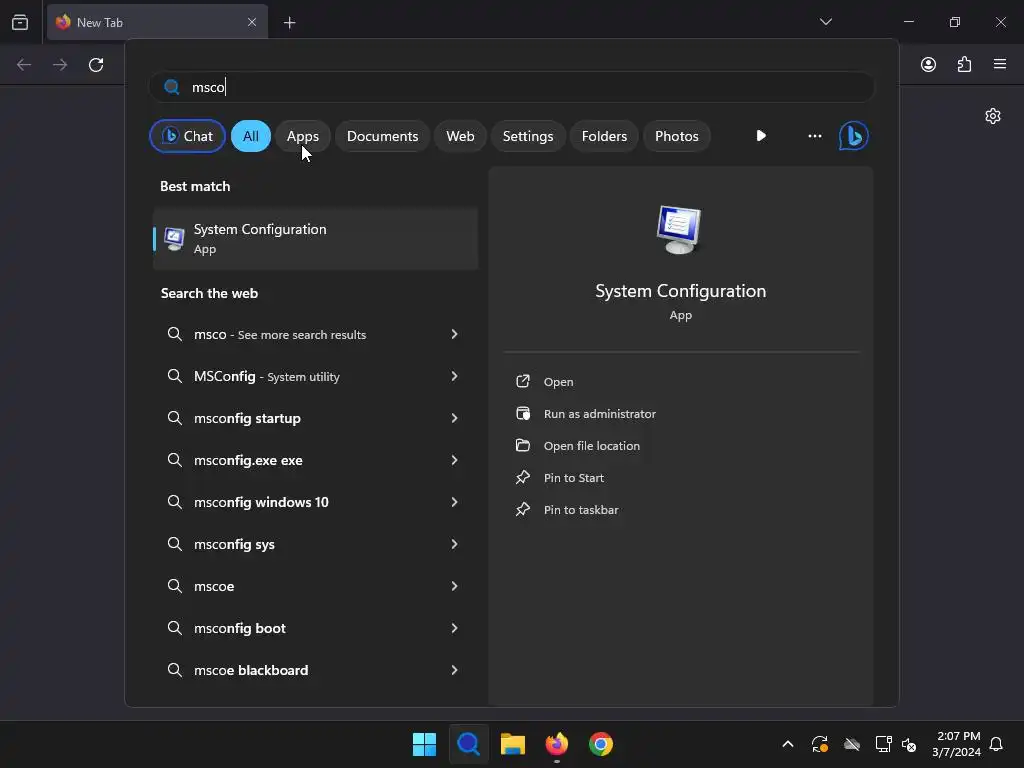This screenshot has width=1024, height=768.
Task: Switch to the Documents filter
Action: coord(383,136)
